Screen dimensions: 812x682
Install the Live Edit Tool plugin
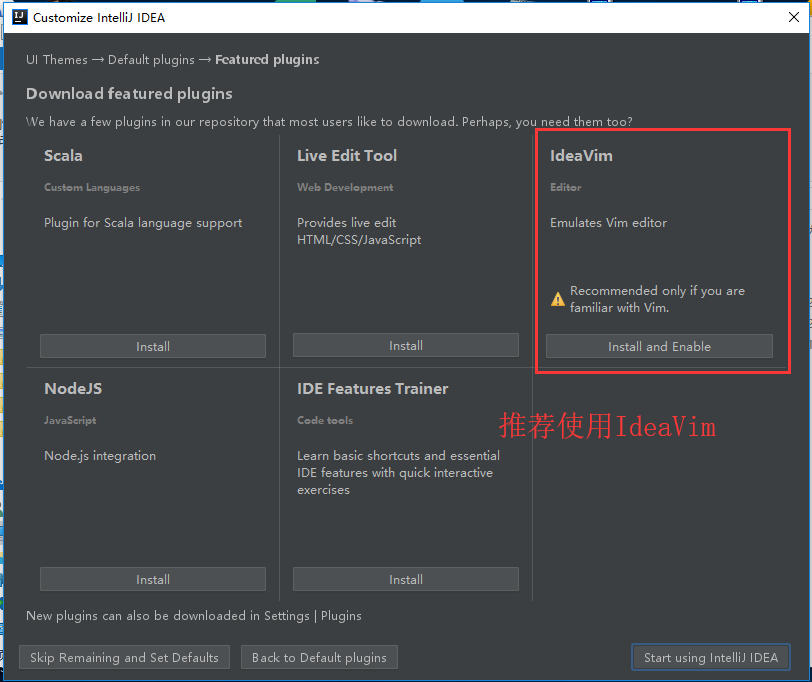click(405, 345)
